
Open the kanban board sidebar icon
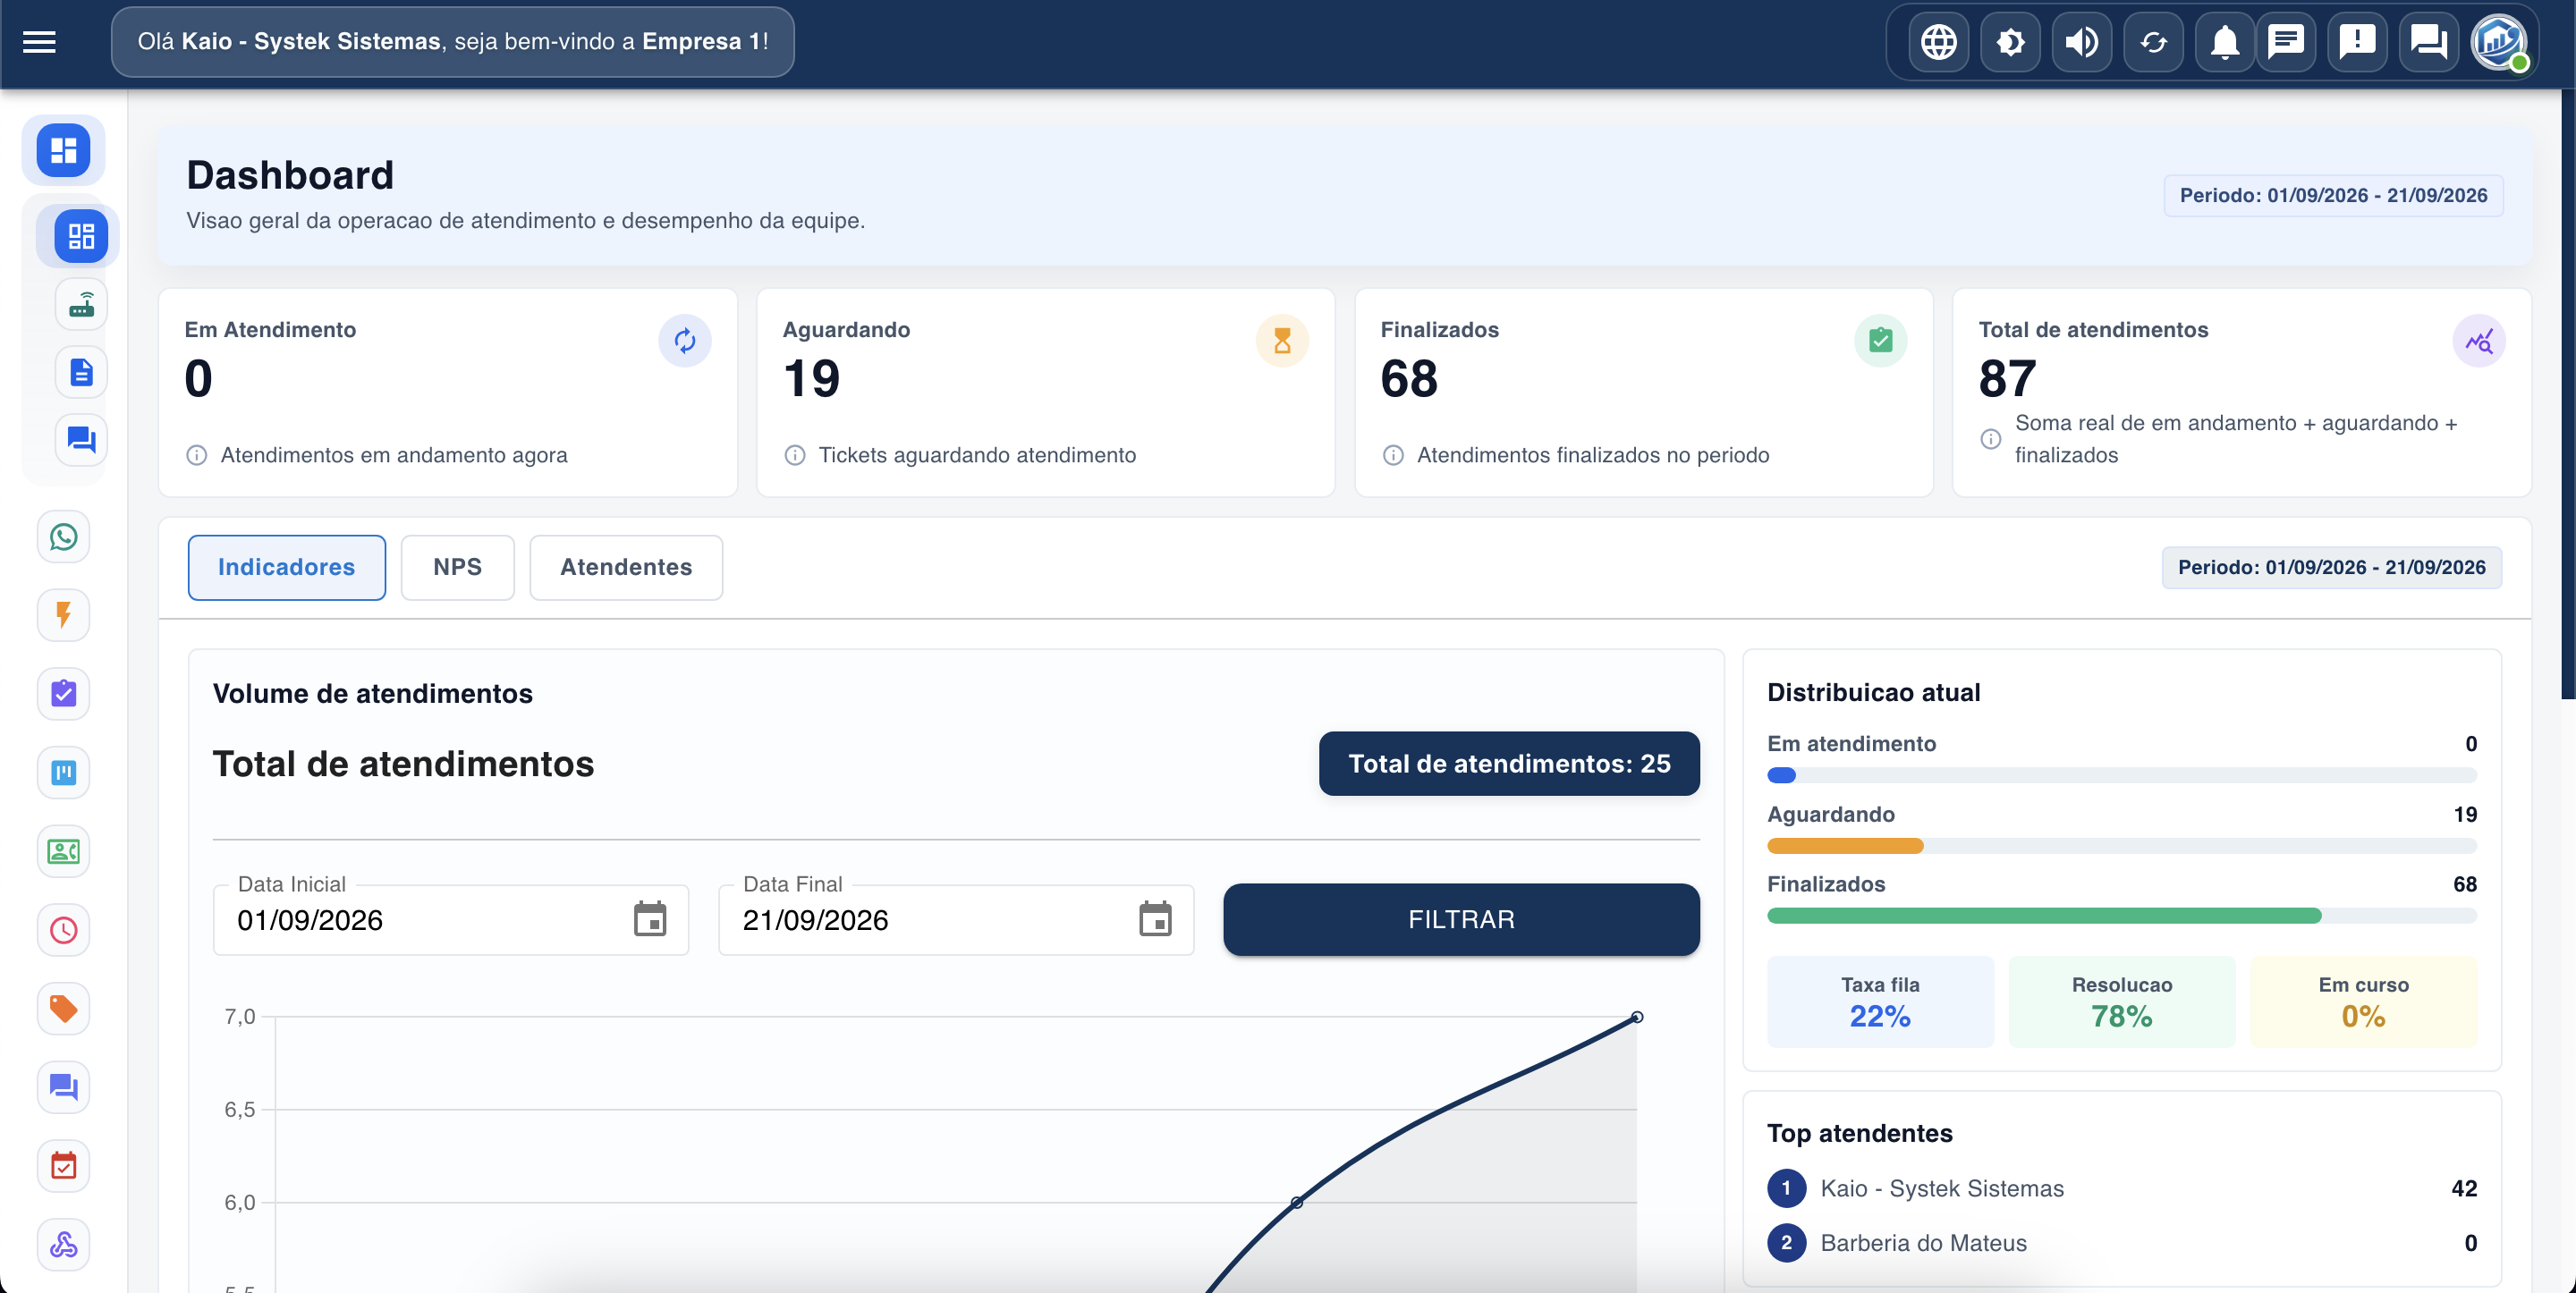point(63,773)
